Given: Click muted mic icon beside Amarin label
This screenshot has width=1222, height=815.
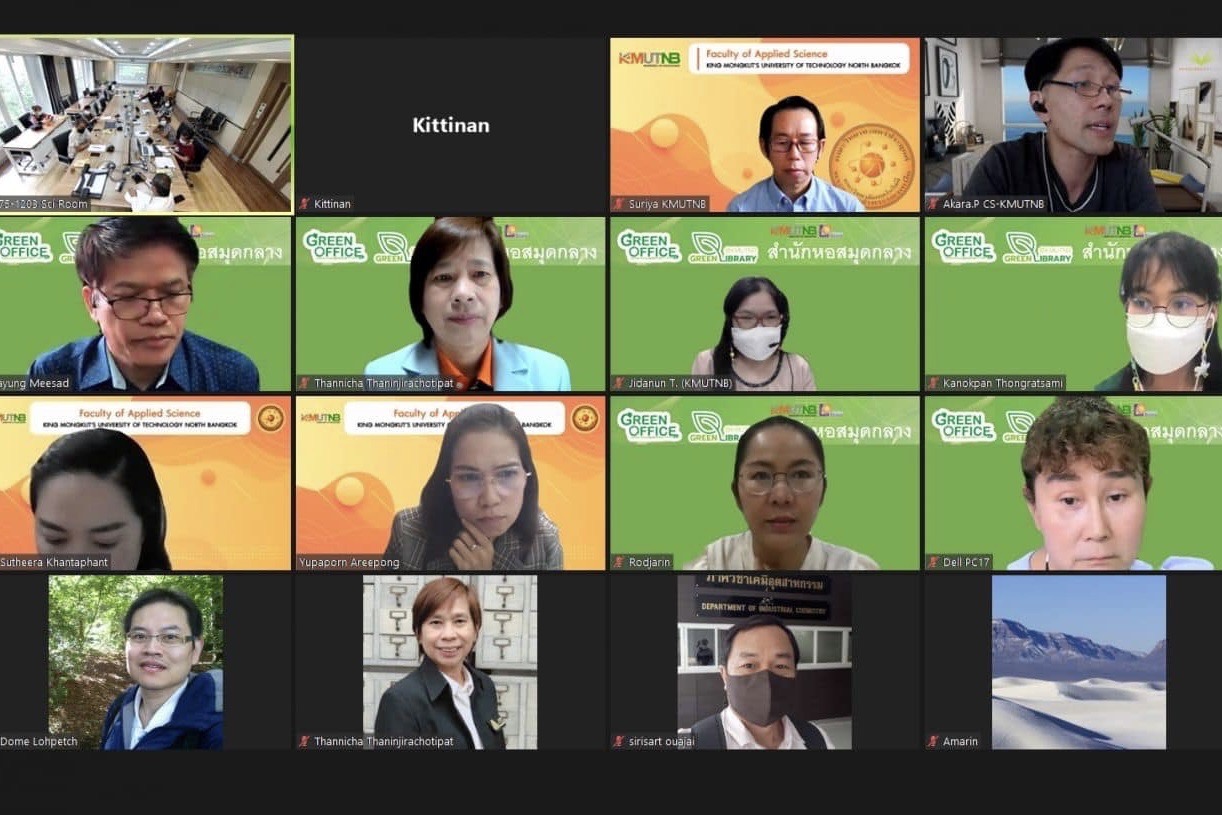Looking at the screenshot, I should coord(933,741).
